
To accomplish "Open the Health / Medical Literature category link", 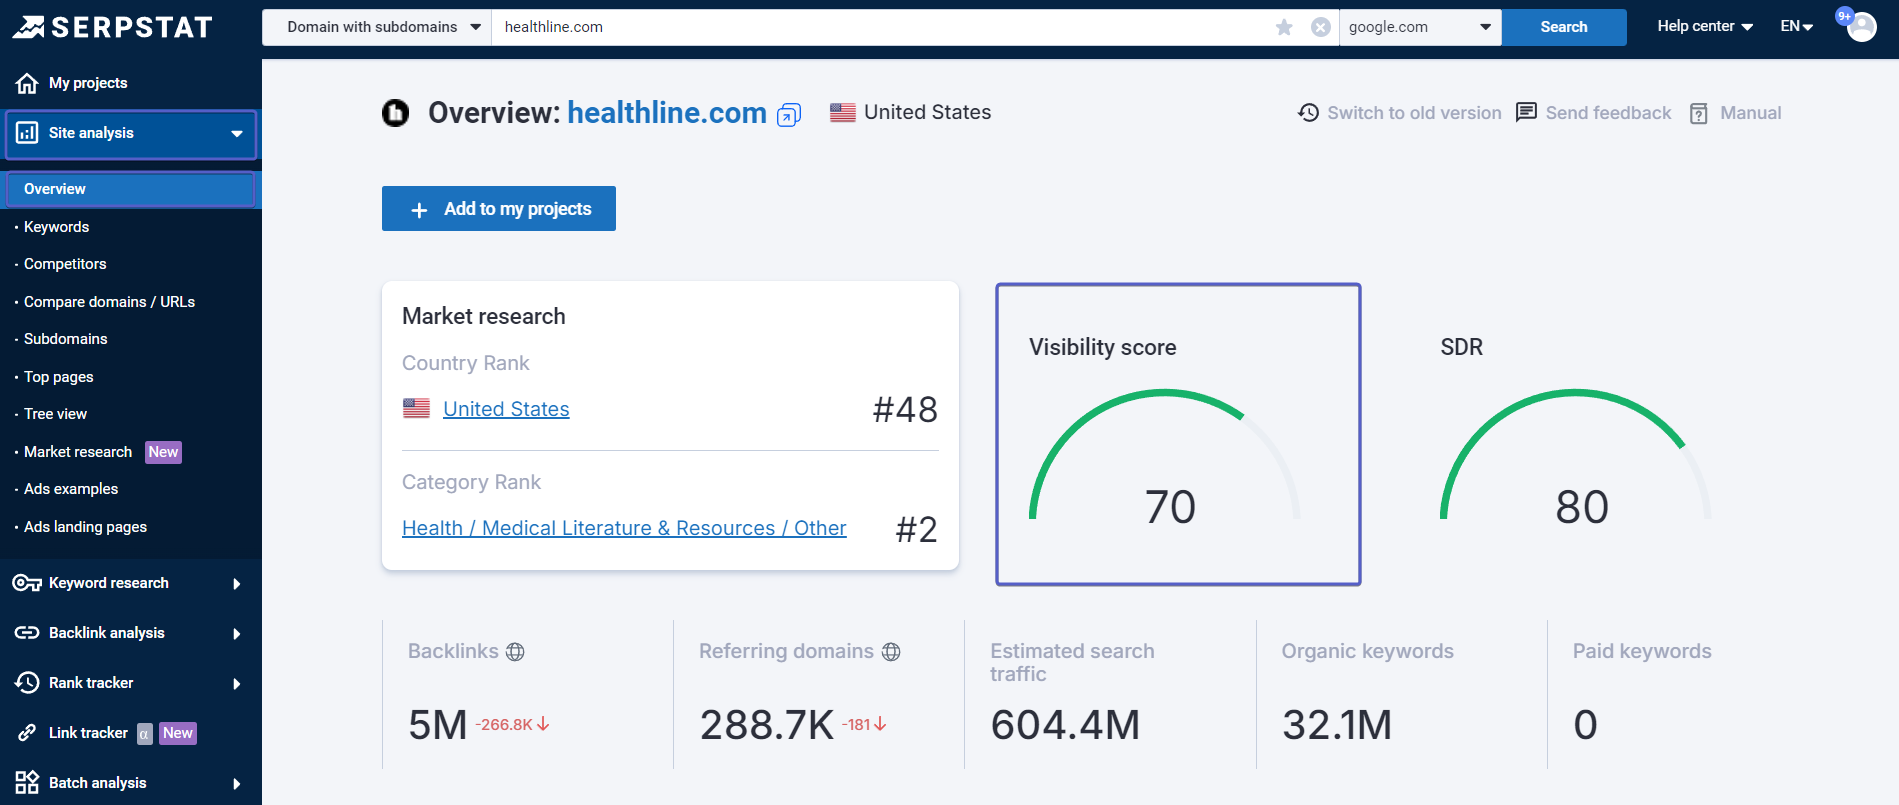I will [x=624, y=528].
